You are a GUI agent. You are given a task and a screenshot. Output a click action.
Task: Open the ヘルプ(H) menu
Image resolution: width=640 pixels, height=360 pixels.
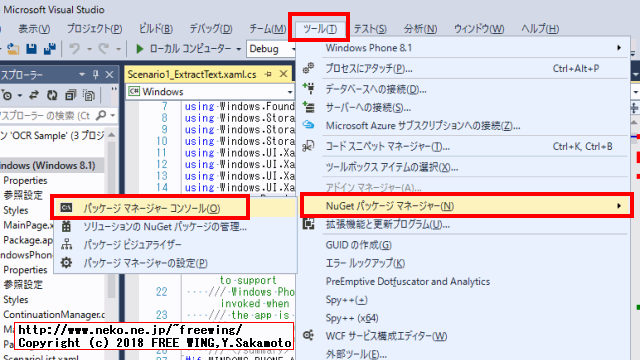[x=540, y=29]
